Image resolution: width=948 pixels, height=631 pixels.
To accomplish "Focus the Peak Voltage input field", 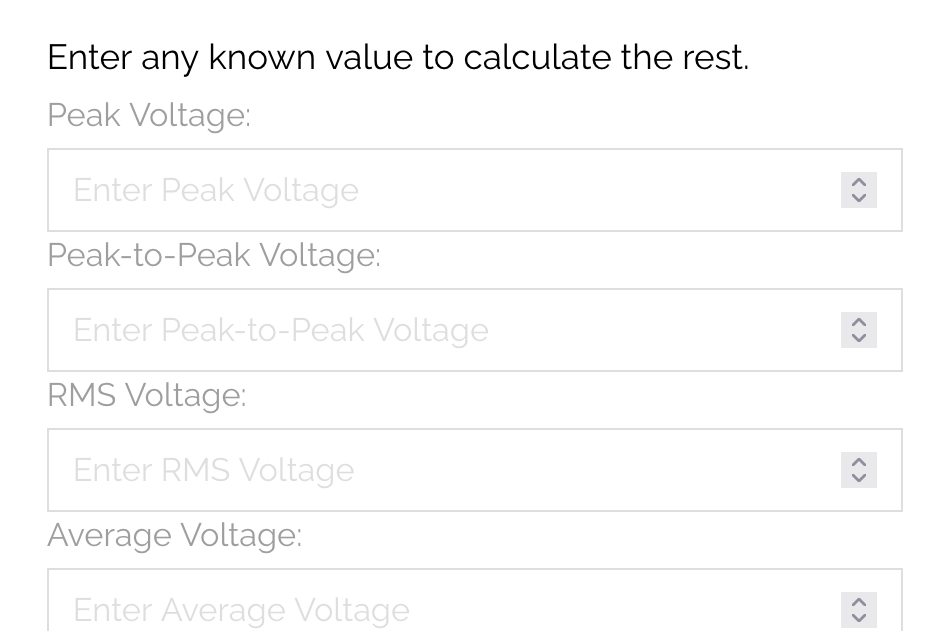I will tap(450, 190).
